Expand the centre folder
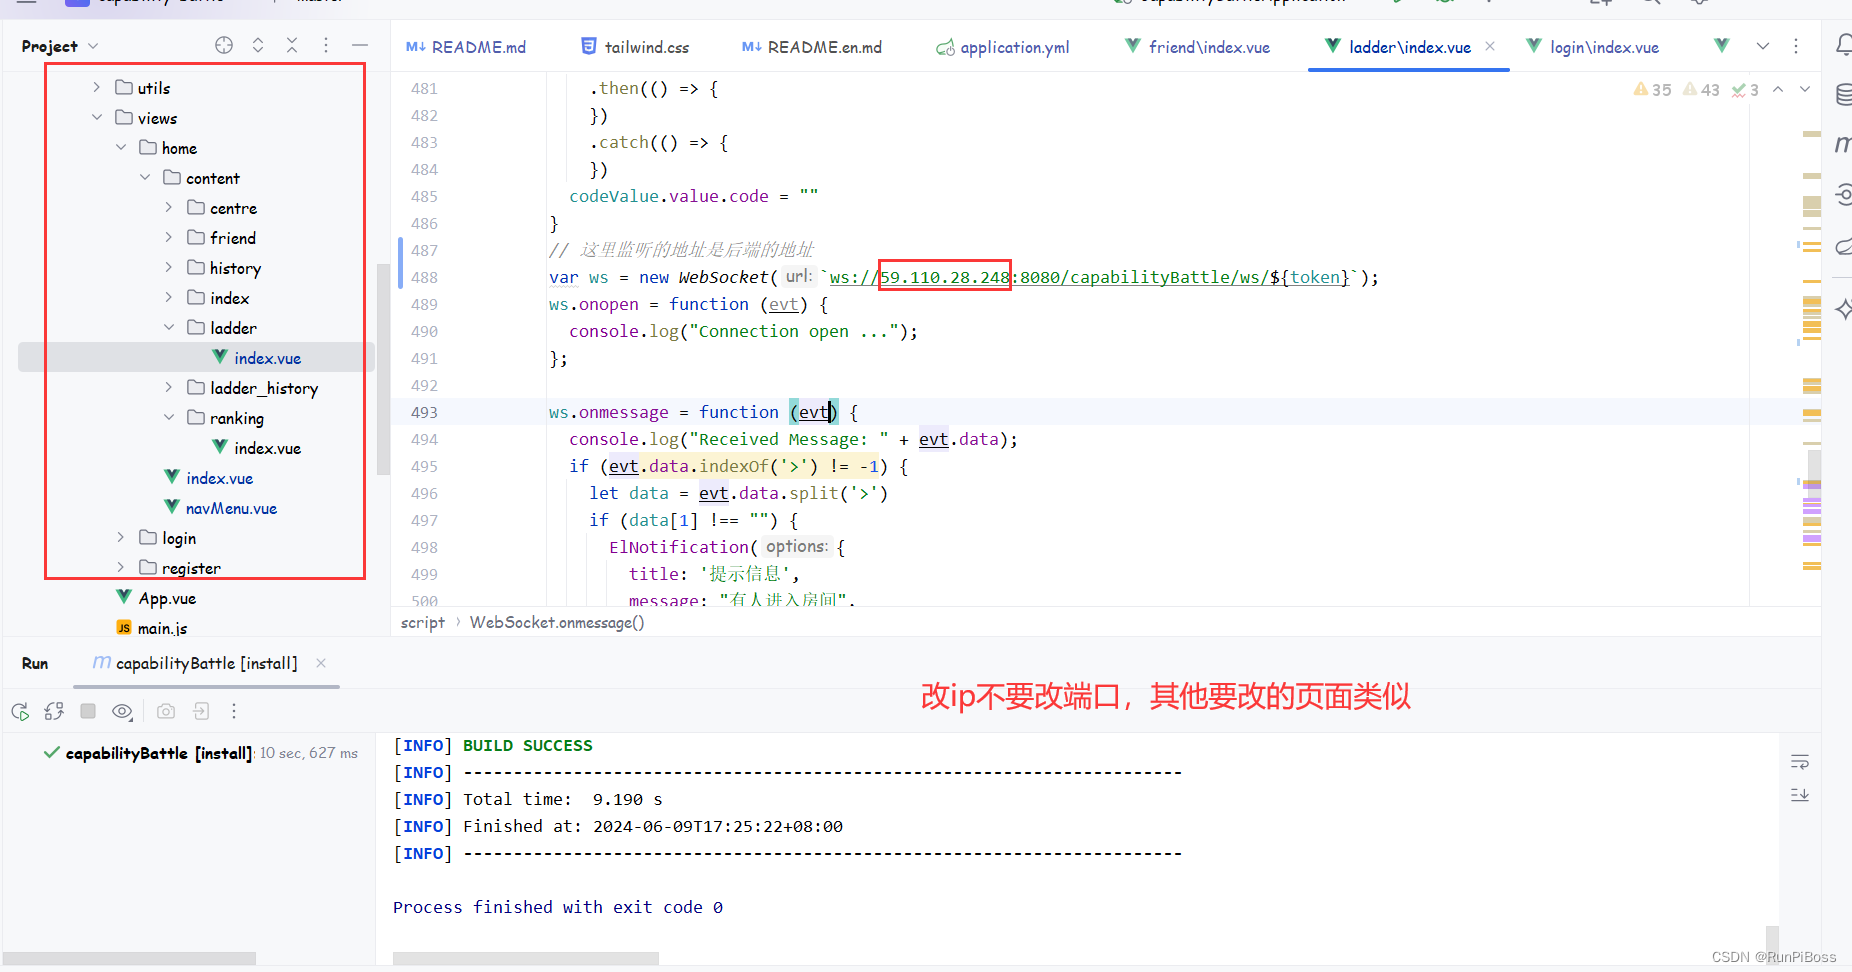 tap(168, 207)
